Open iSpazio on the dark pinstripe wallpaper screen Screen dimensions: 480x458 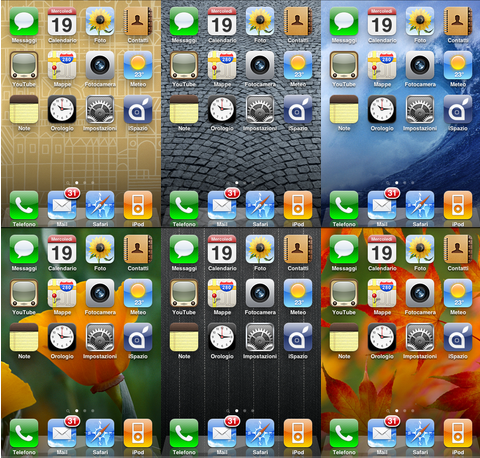click(298, 337)
